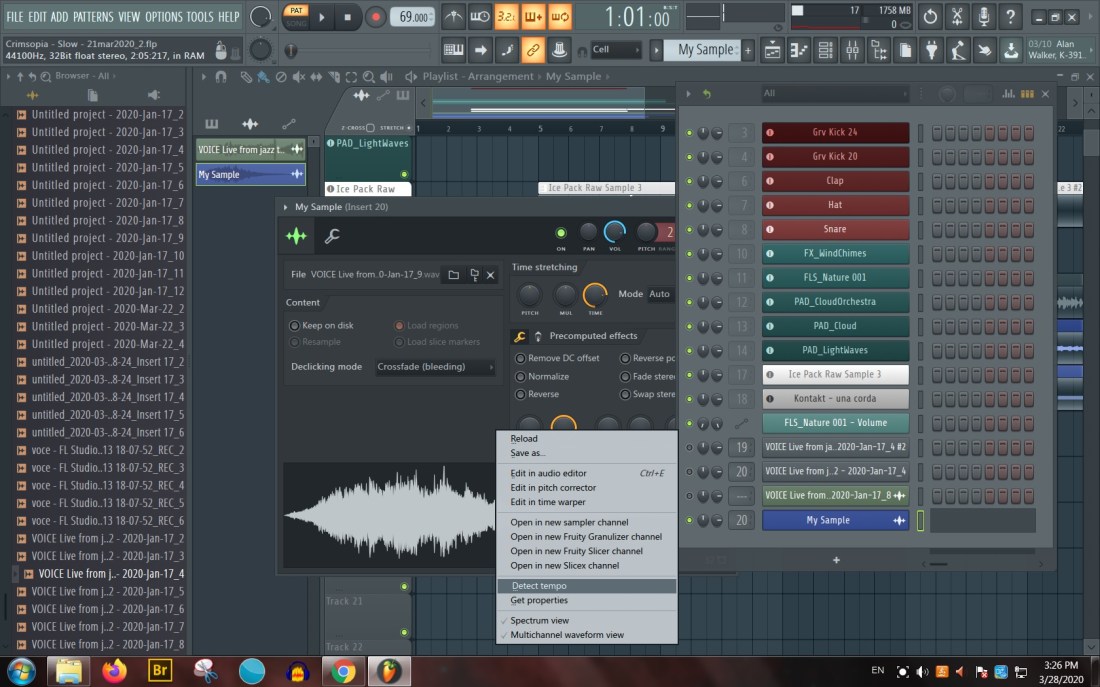Select 'voce - FL Studio..13 18-07-52_REC_4' in browser

[x=107, y=485]
